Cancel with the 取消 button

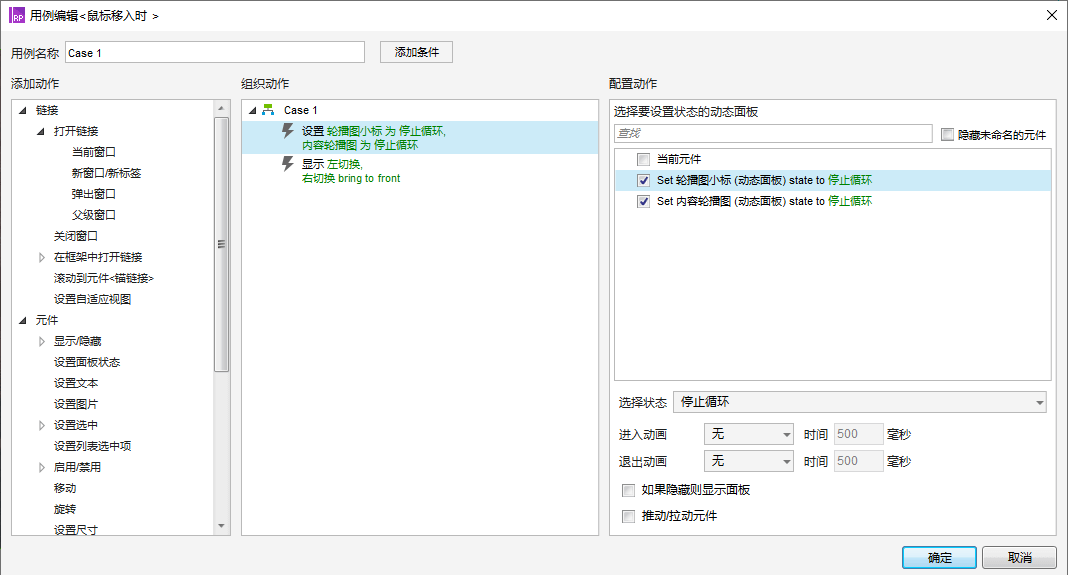[x=1019, y=557]
